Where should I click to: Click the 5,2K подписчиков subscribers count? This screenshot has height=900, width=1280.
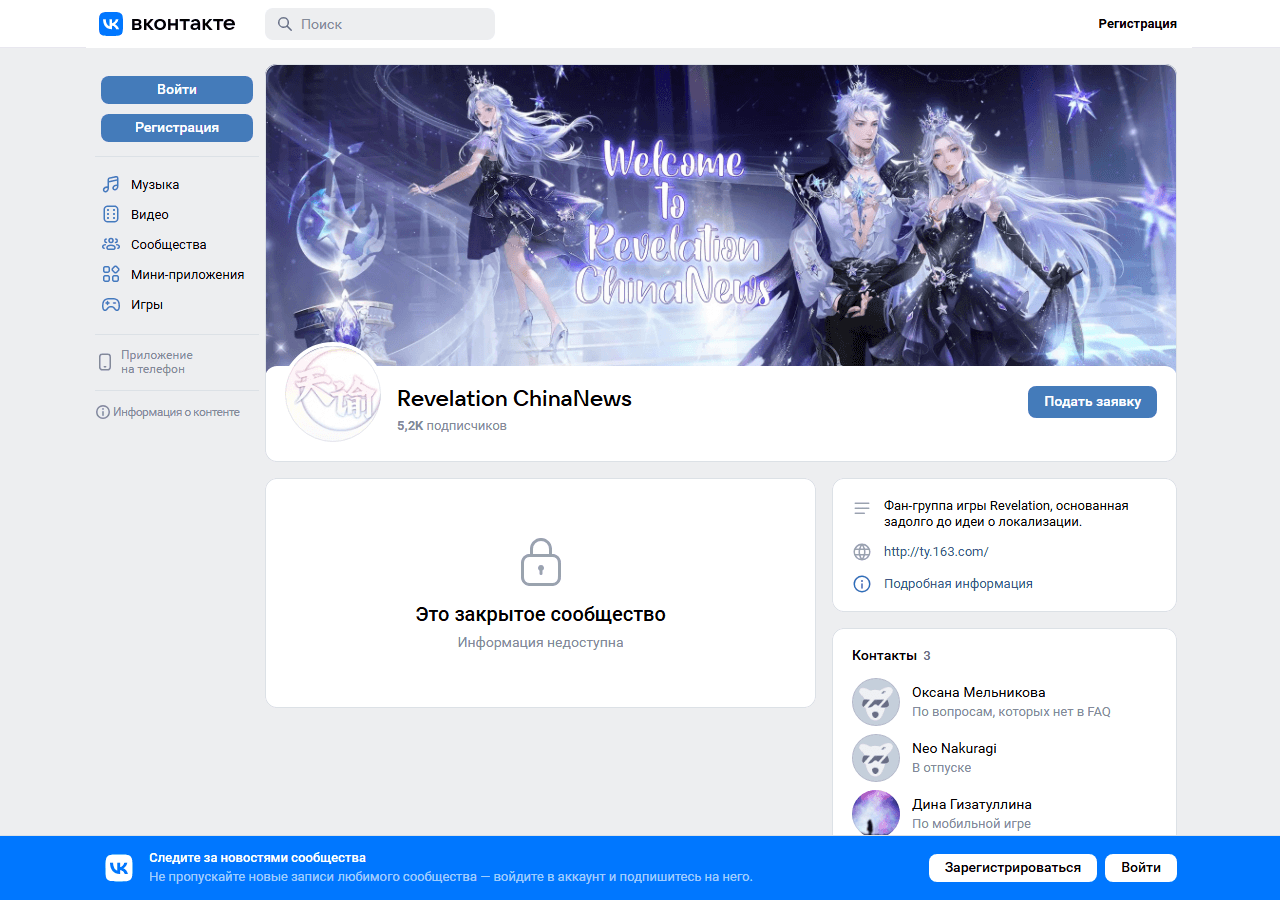coord(452,426)
